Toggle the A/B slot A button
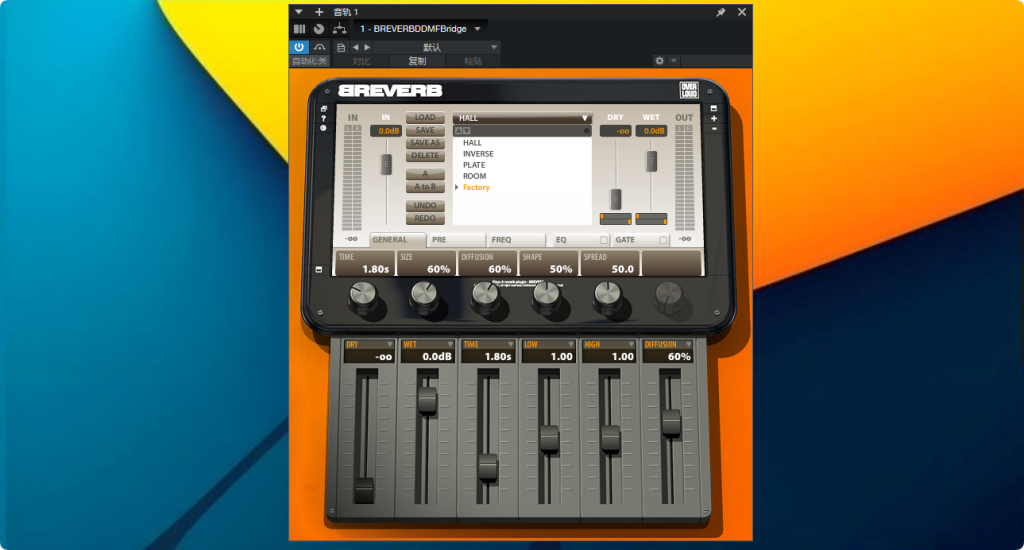This screenshot has width=1024, height=550. pos(425,174)
